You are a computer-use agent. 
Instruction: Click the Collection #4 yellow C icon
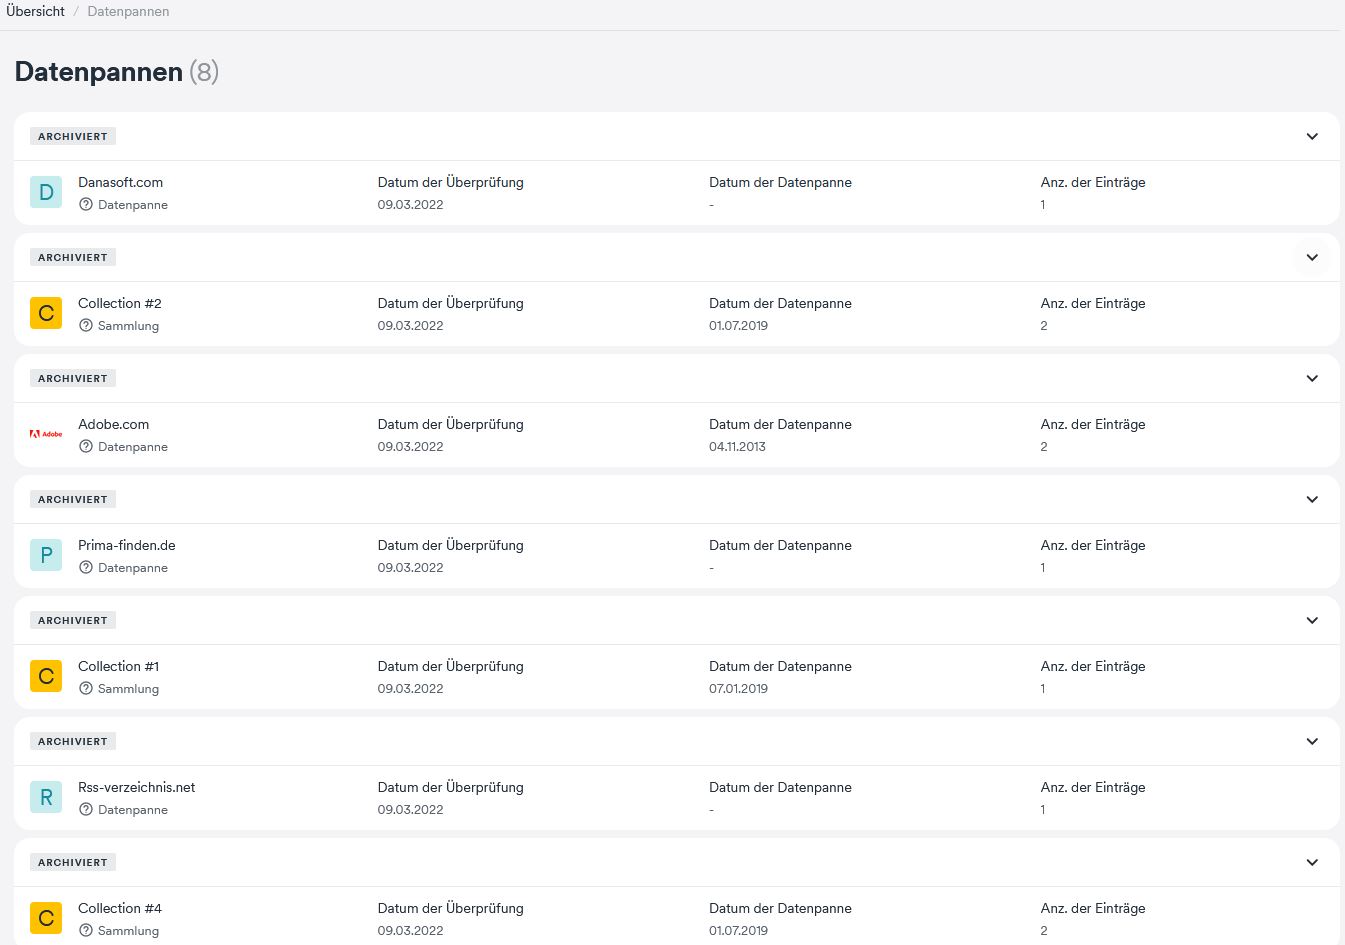point(46,918)
